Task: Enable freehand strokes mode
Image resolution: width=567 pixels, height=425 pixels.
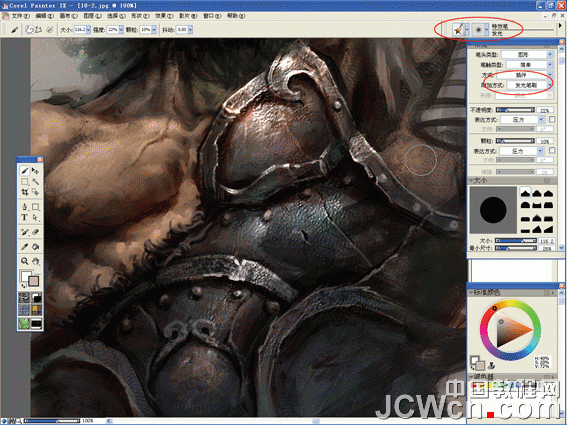Action: click(x=29, y=30)
